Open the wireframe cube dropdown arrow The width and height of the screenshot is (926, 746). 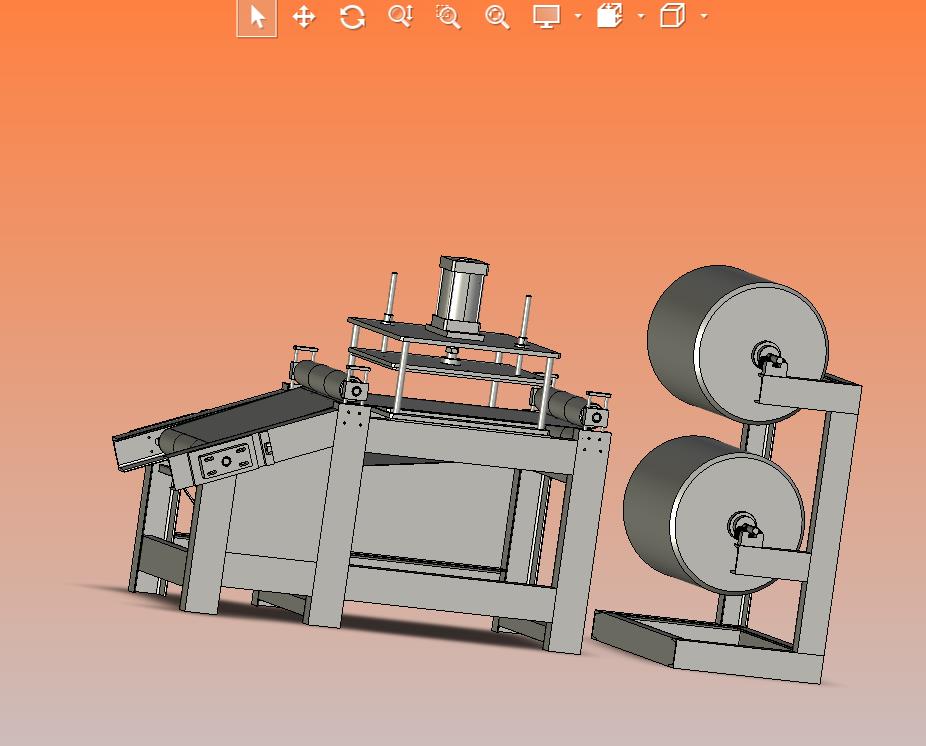click(x=704, y=17)
